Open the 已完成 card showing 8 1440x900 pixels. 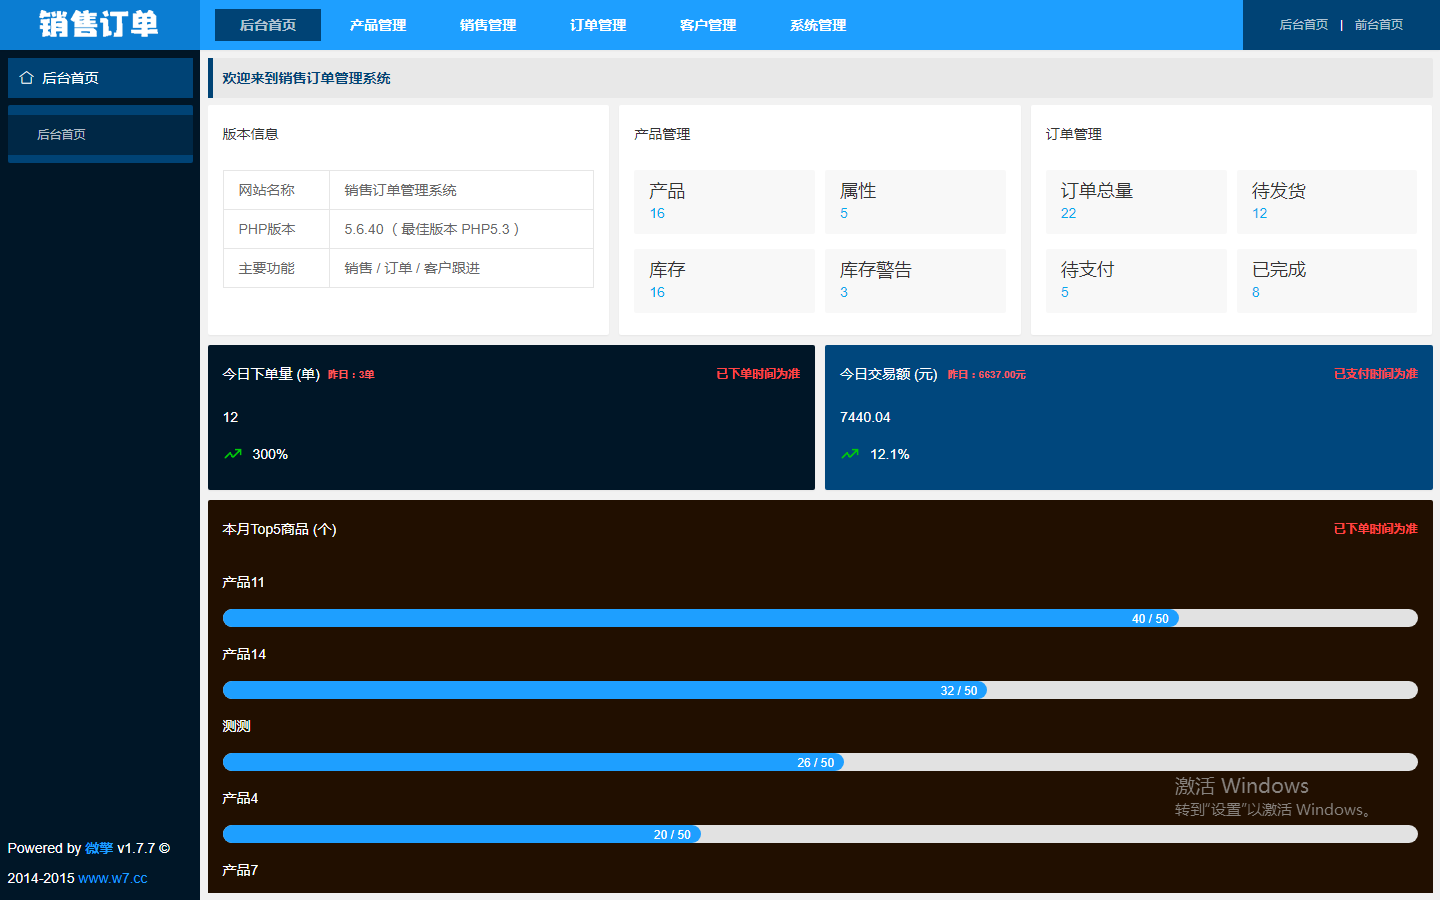(x=1327, y=280)
